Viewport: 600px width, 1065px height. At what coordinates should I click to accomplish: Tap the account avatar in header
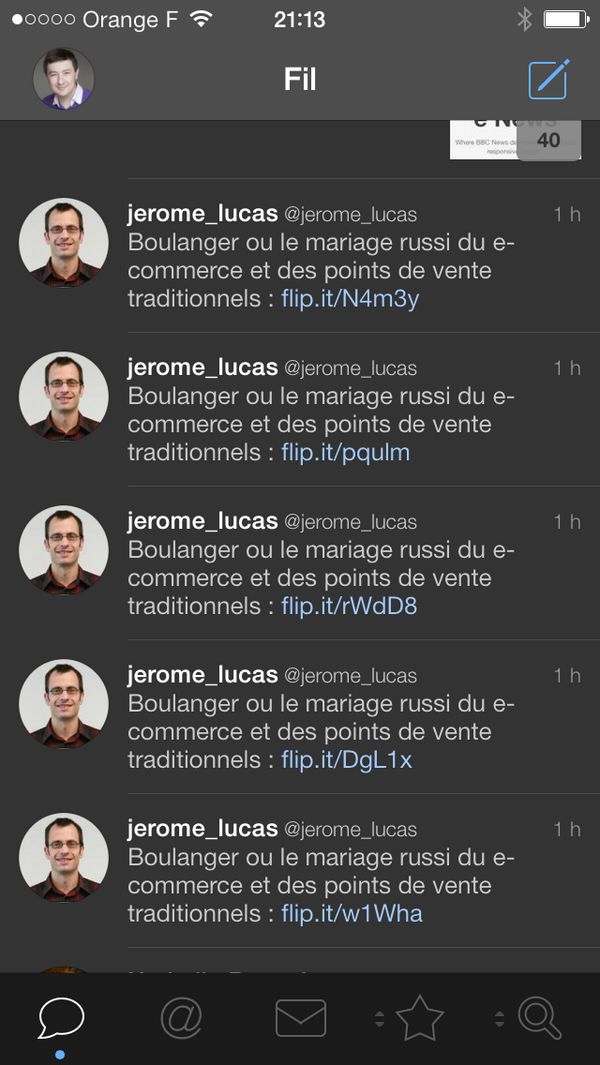(x=64, y=79)
